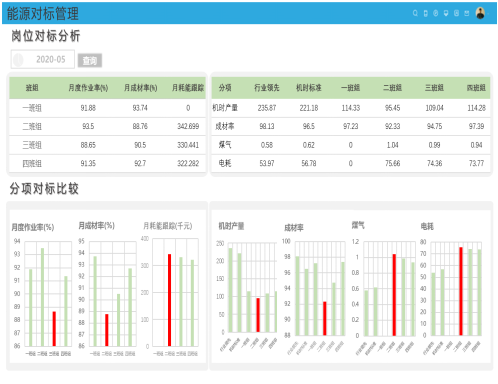The width and height of the screenshot is (498, 384).
Task: Click the value 330.441 energy cell
Action: point(188,145)
